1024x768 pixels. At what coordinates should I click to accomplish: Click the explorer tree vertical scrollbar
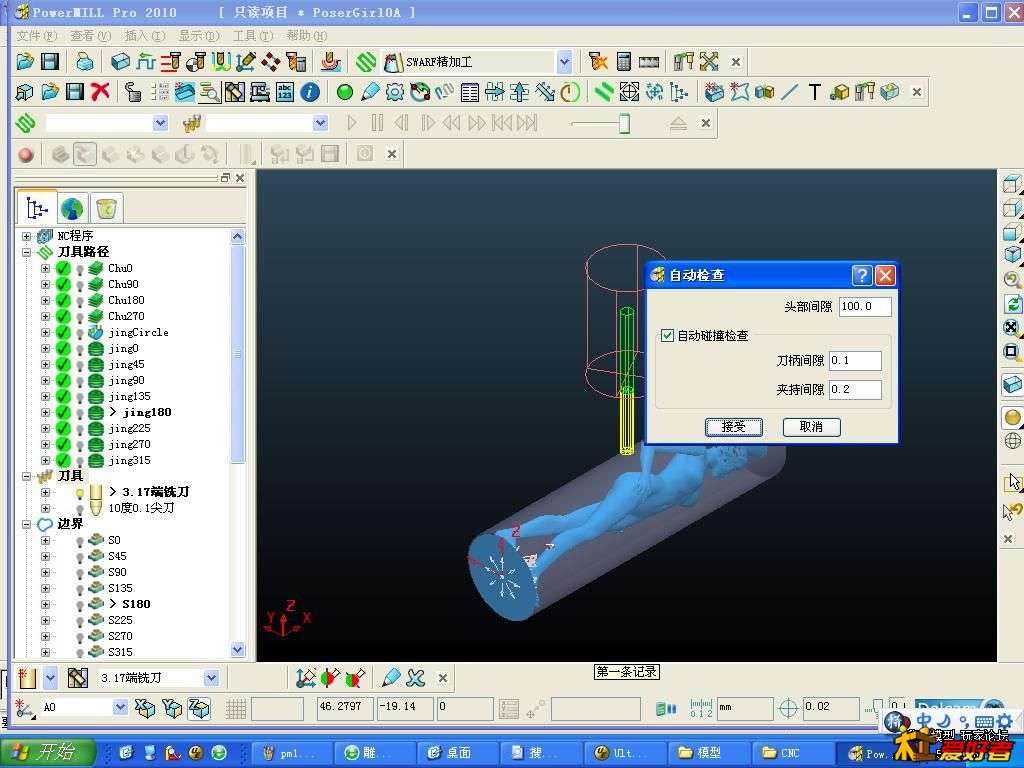coord(238,353)
